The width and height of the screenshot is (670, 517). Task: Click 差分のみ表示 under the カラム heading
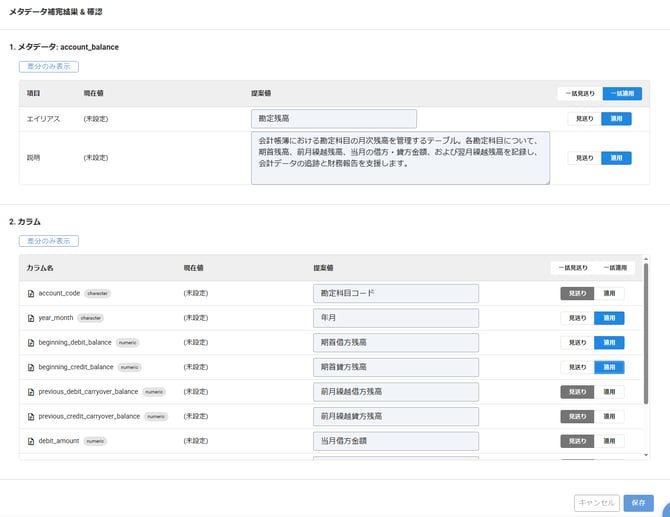[48, 241]
